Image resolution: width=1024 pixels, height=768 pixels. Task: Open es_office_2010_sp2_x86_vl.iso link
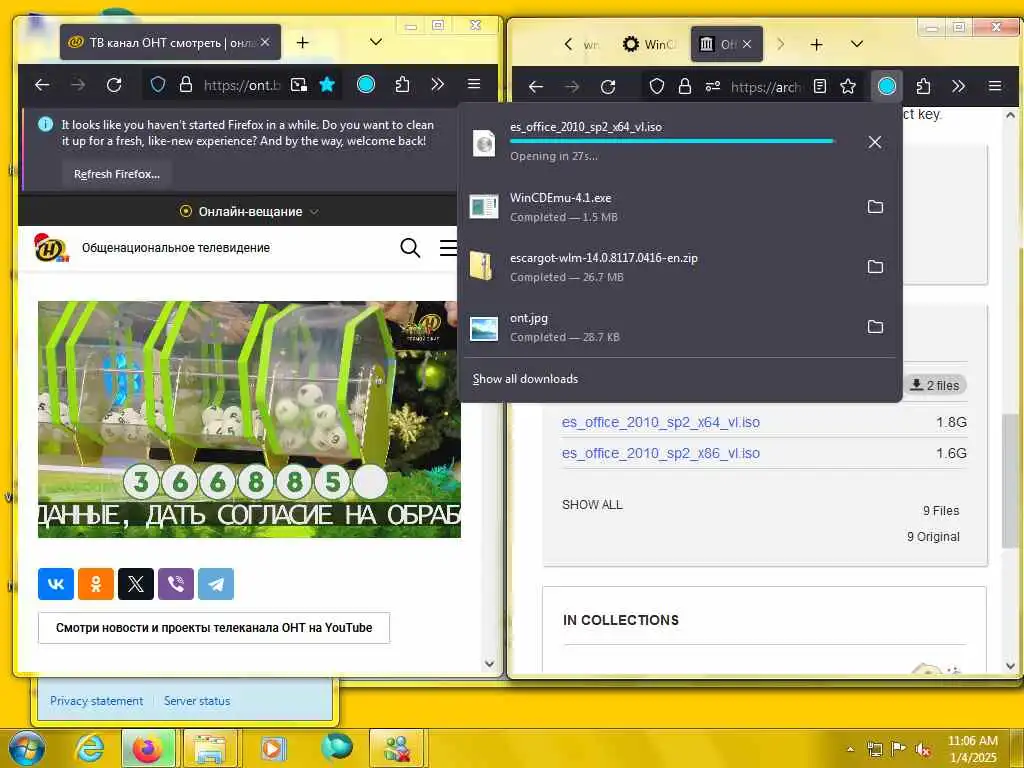[661, 453]
